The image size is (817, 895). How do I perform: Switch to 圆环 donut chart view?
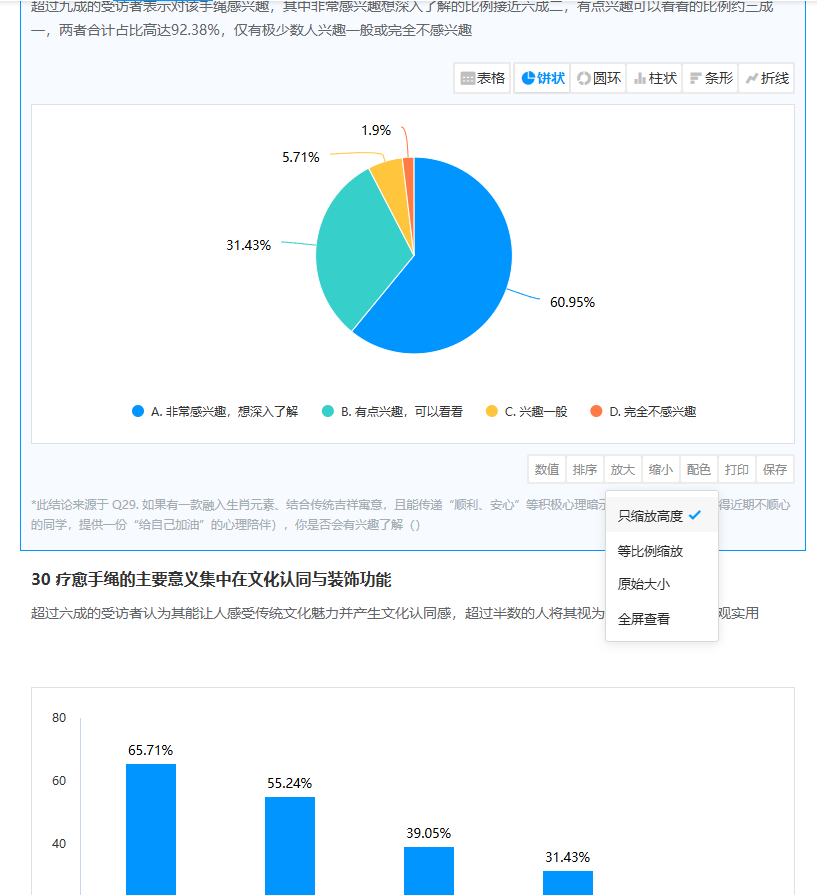tap(598, 78)
